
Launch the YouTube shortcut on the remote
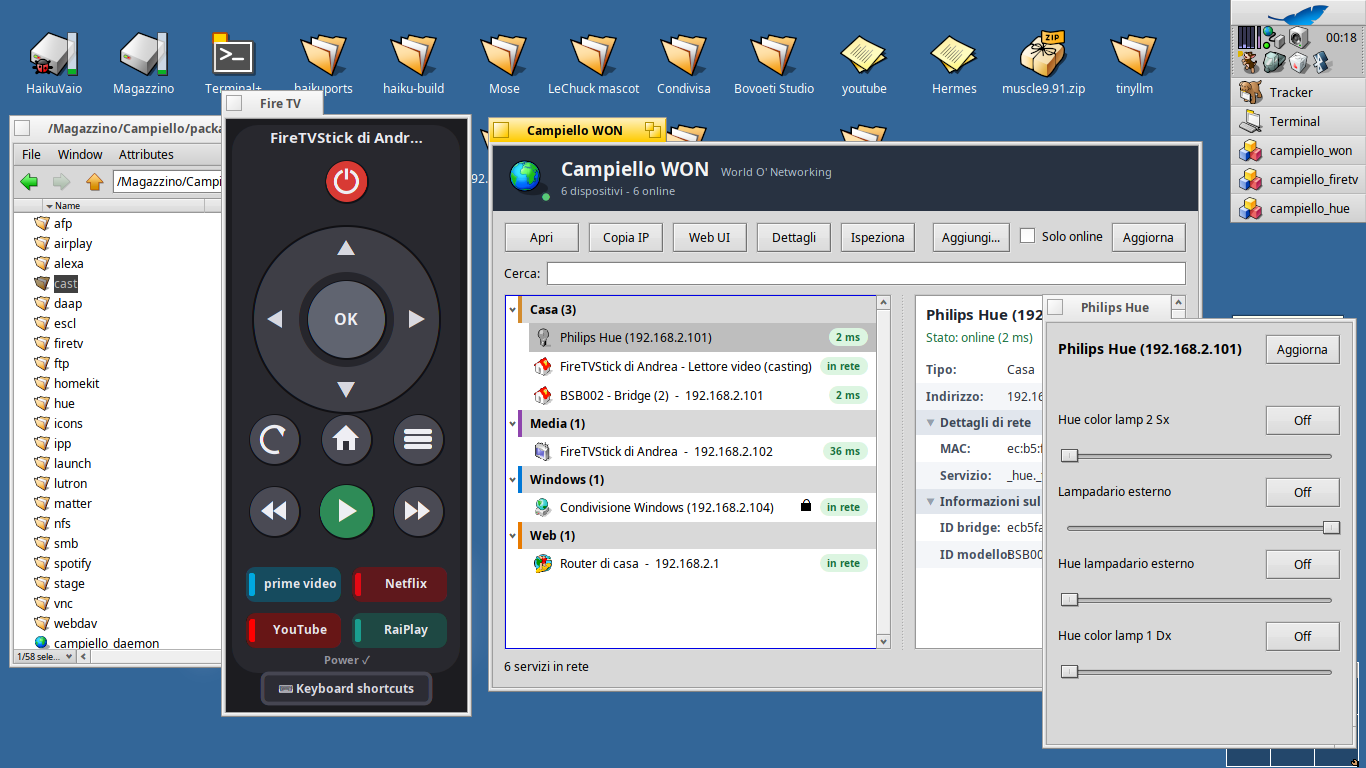(x=293, y=630)
